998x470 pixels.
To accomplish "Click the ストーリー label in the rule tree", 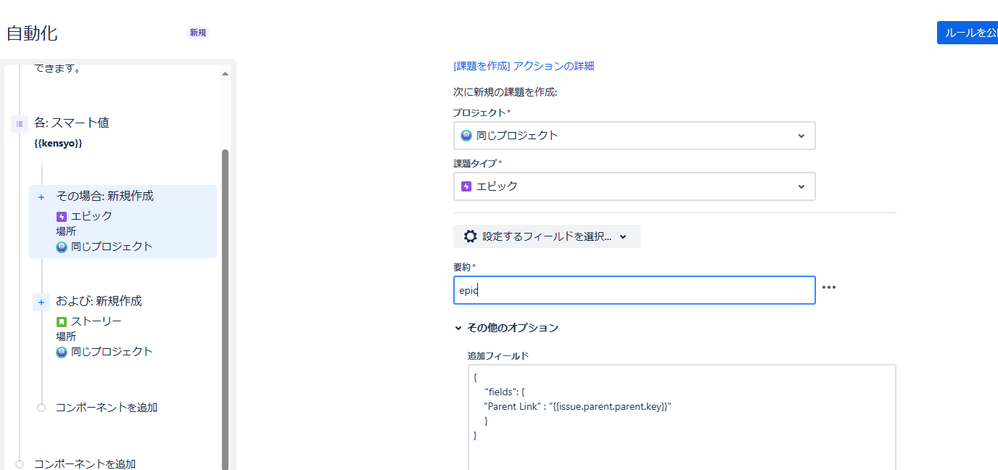I will pyautogui.click(x=96, y=321).
